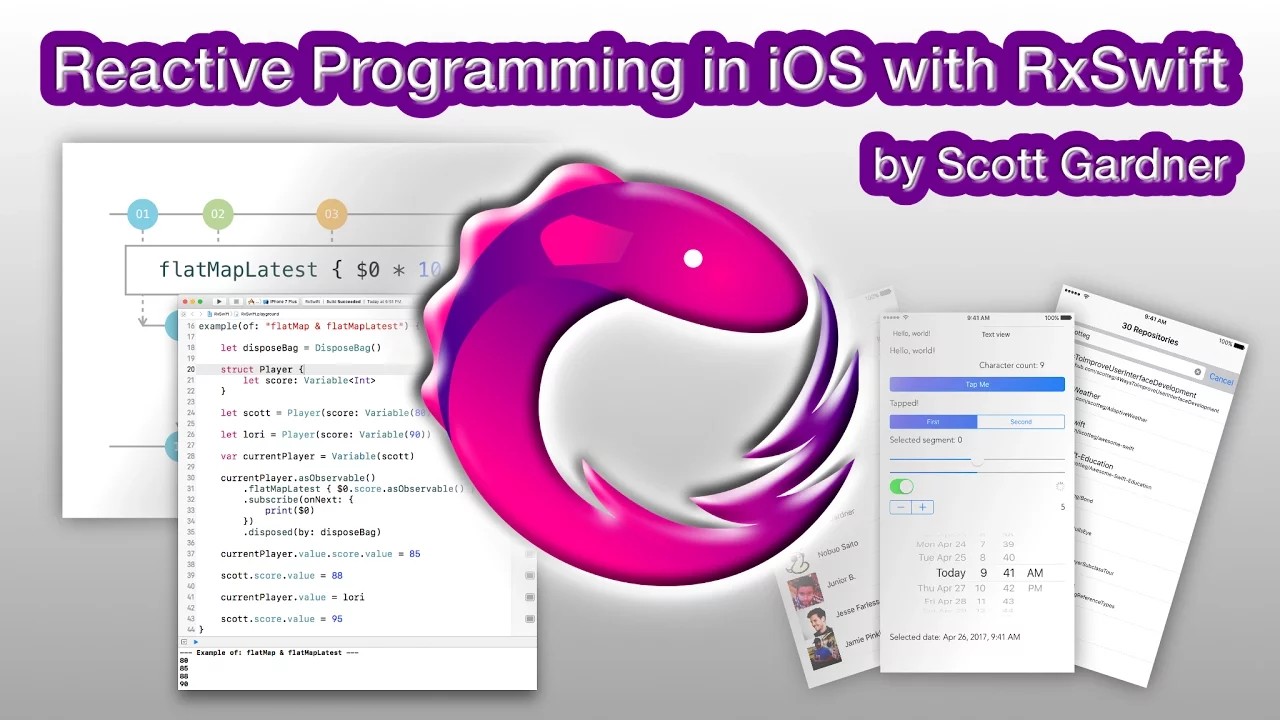Viewport: 1280px width, 720px height.
Task: Select 'Tue Apr 25' in the date picker
Action: pos(942,557)
